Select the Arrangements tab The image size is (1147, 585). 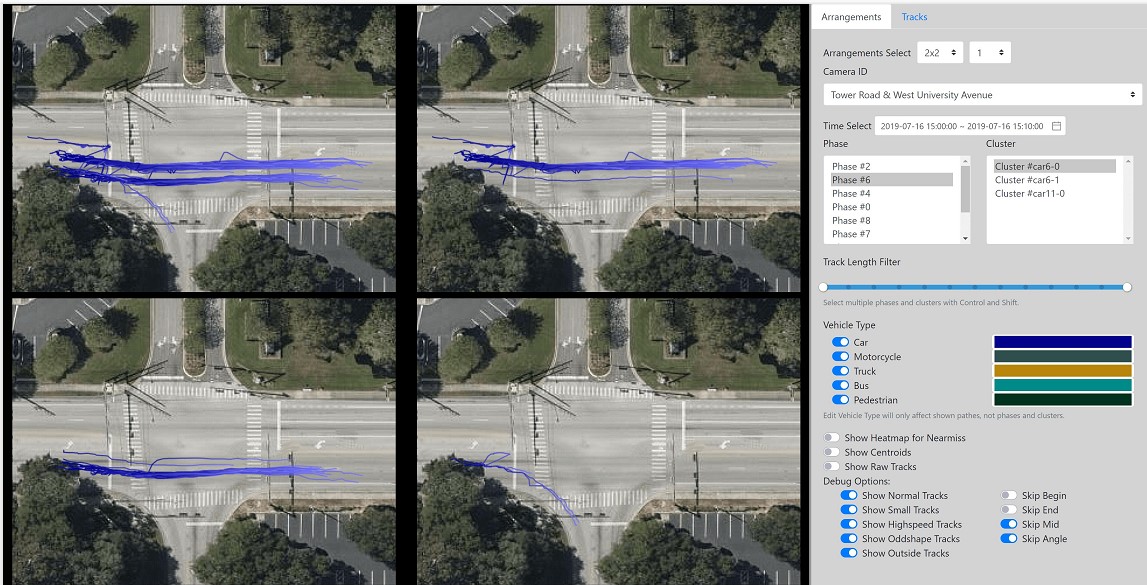[x=850, y=17]
